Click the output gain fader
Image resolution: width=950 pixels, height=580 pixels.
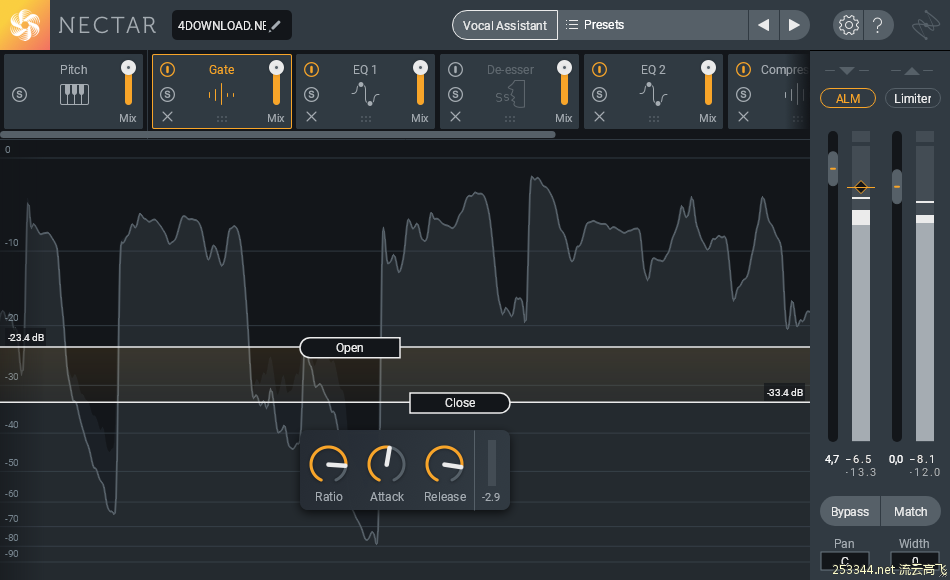[x=897, y=186]
